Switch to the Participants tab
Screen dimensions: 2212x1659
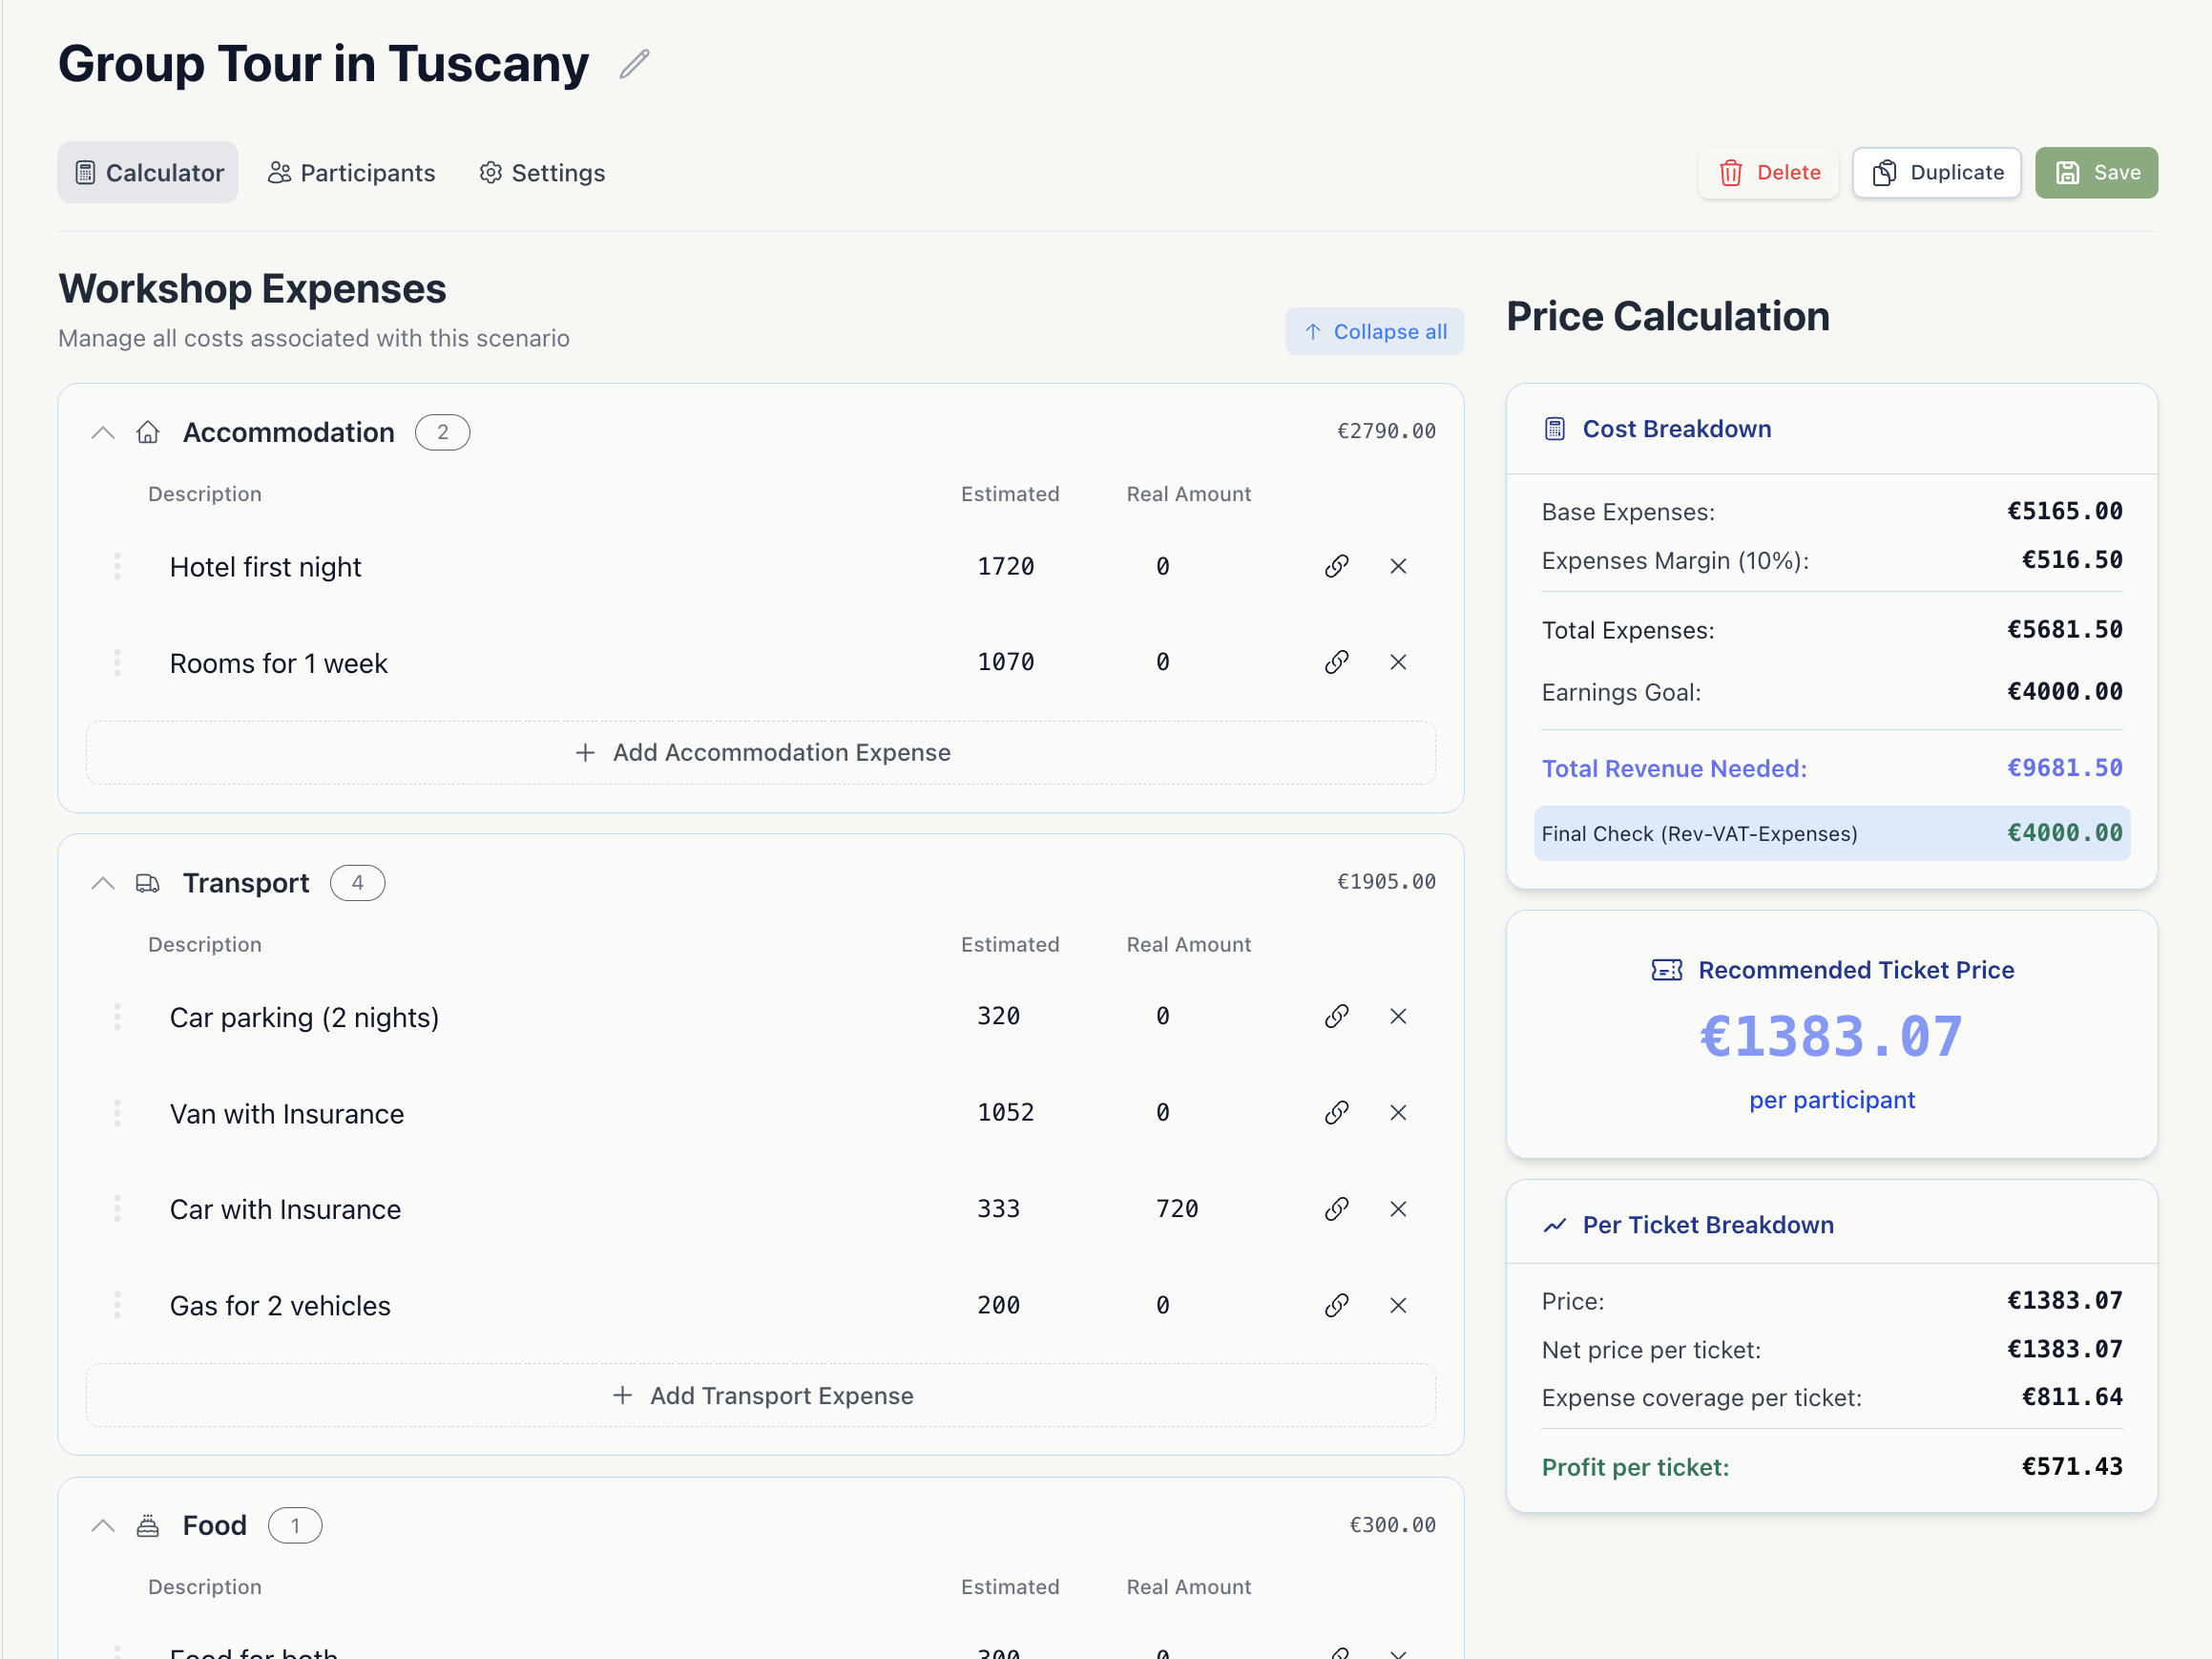coord(352,173)
